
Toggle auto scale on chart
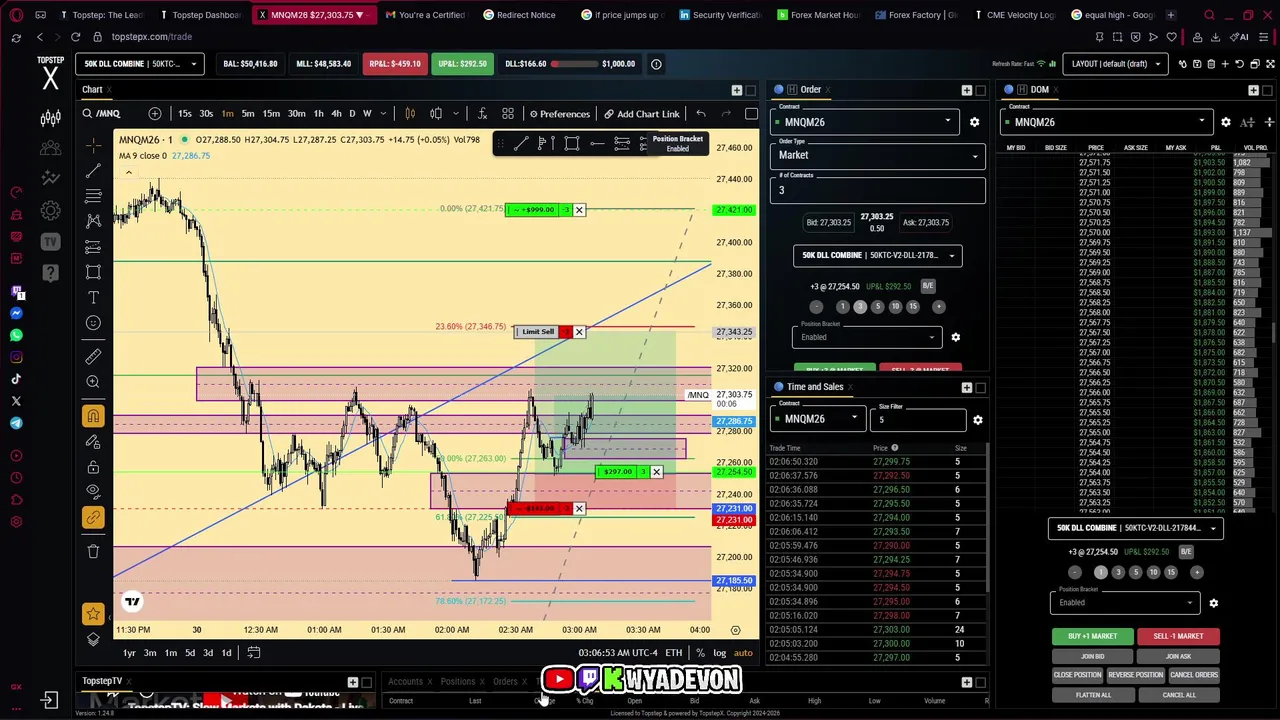pos(743,653)
